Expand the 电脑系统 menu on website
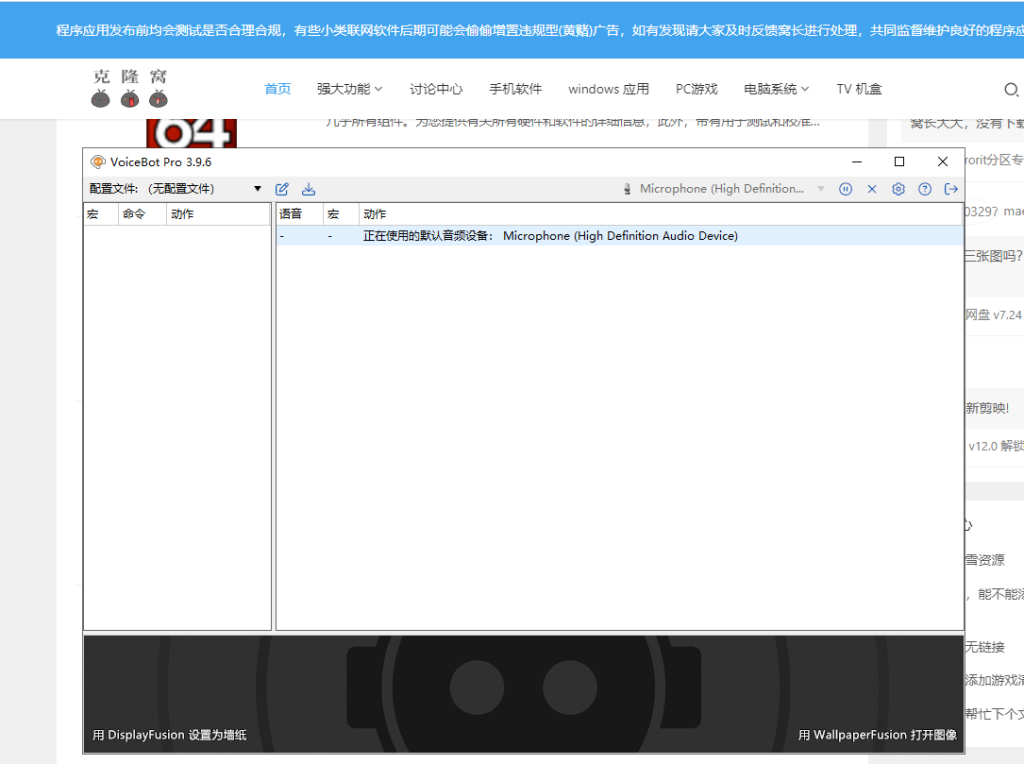1024x764 pixels. point(776,89)
